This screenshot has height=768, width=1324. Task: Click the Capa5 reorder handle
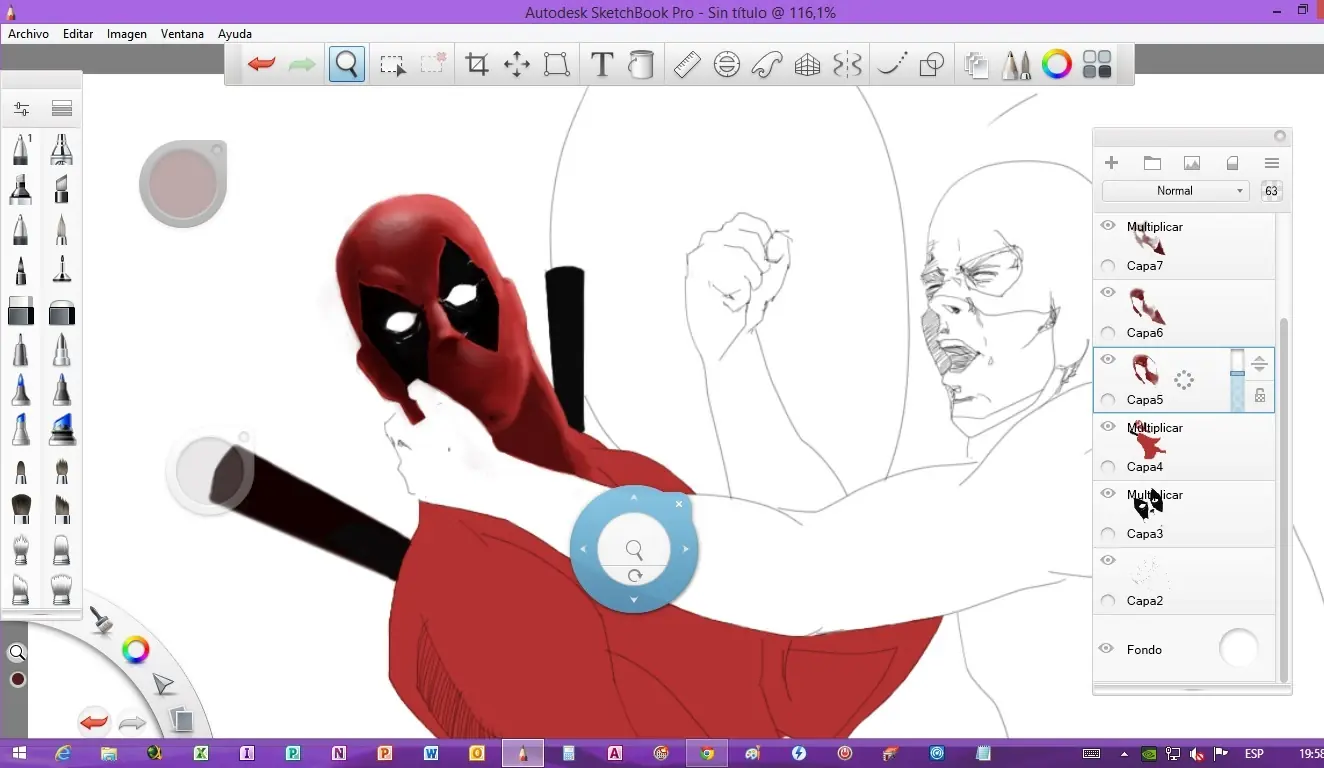1260,364
